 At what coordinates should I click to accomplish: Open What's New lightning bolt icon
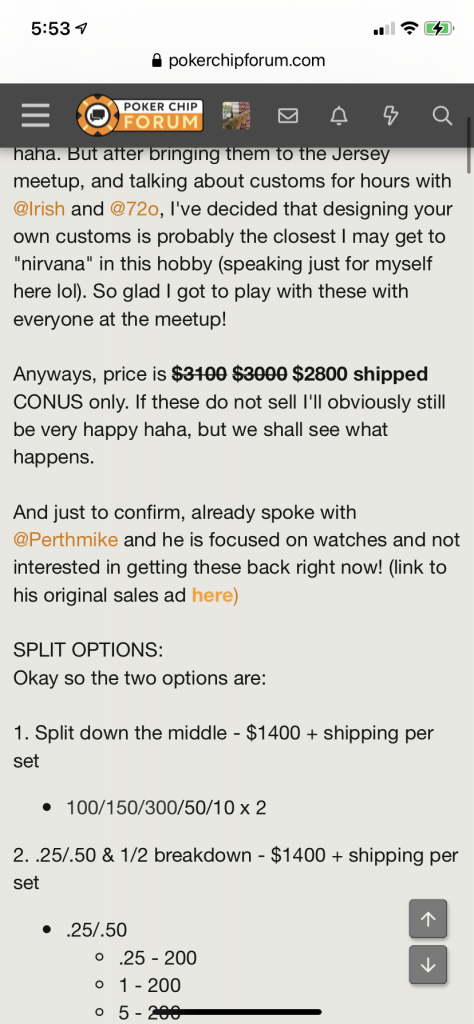[x=390, y=116]
